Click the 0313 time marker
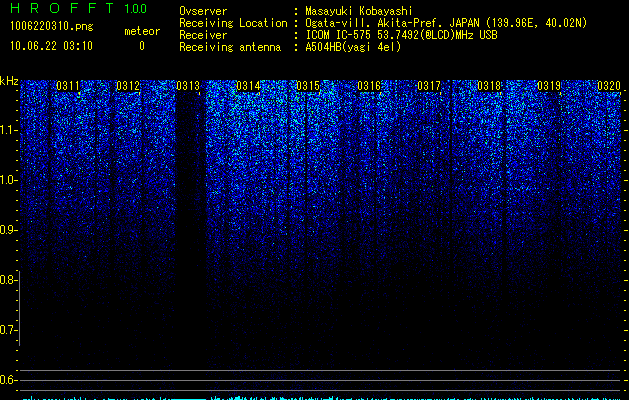629x400 pixels. (x=188, y=86)
